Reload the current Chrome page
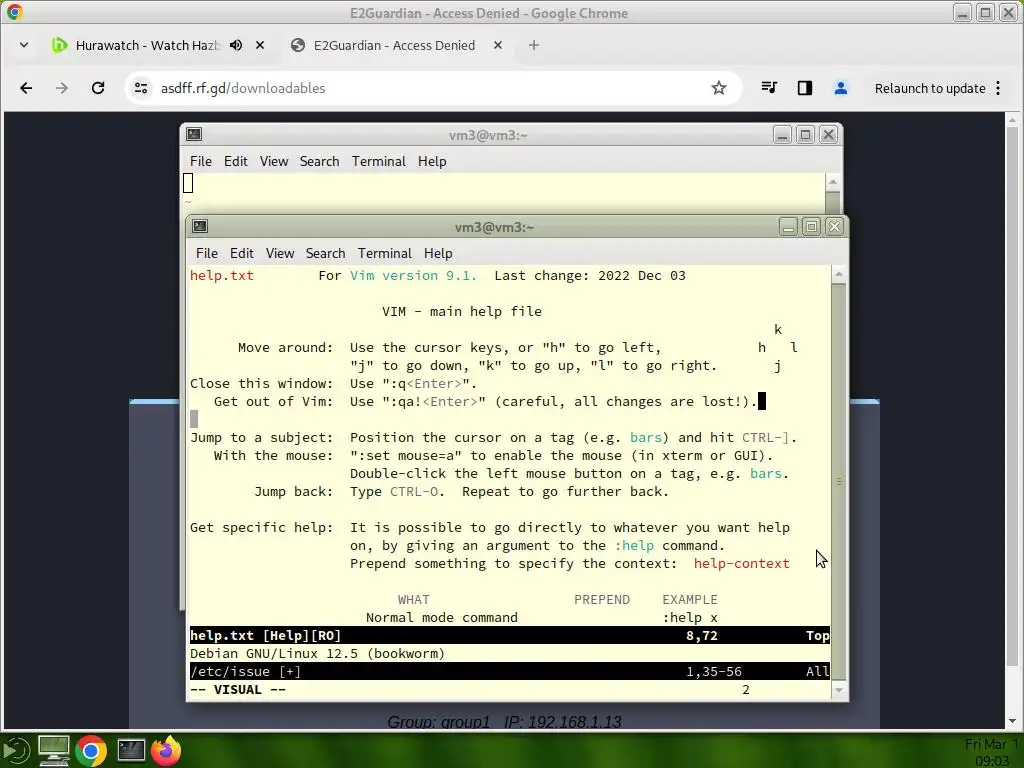This screenshot has height=768, width=1024. (98, 88)
